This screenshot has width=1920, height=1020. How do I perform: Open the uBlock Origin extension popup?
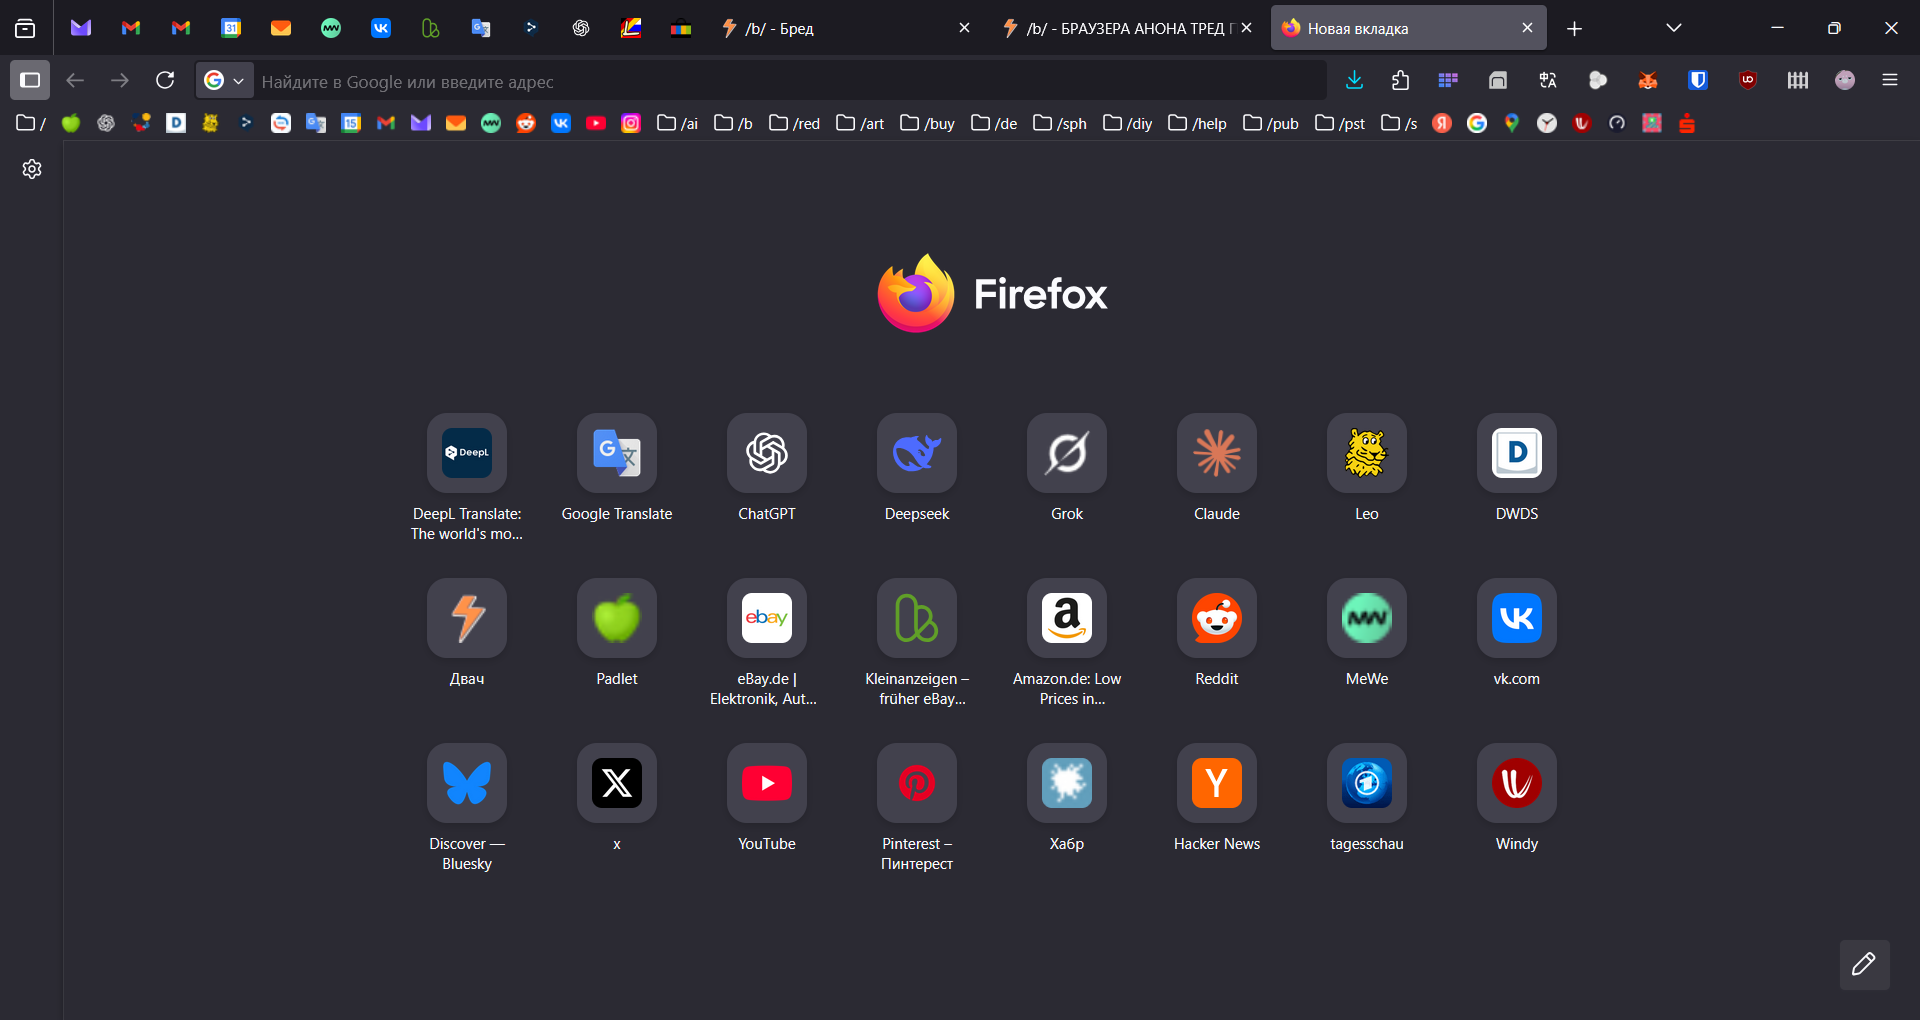coord(1748,80)
